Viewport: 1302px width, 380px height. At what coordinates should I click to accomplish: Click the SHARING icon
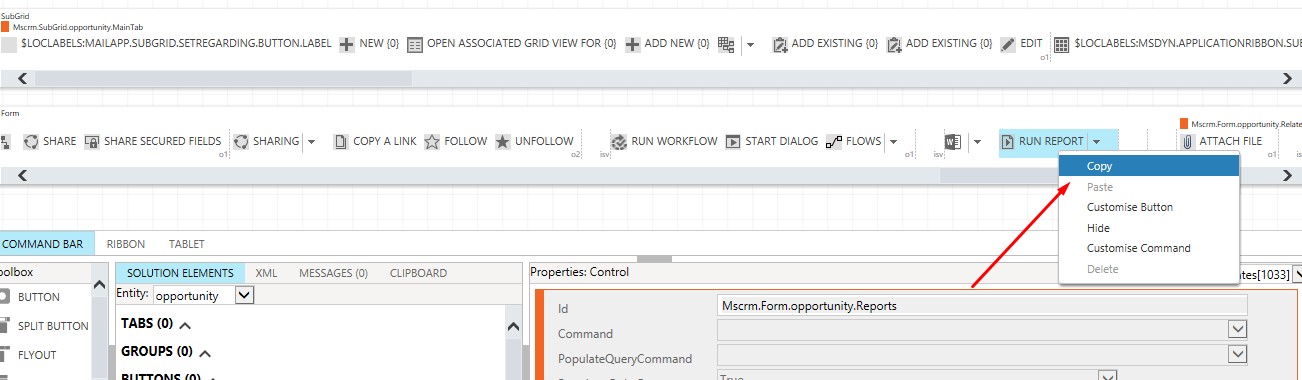[241, 141]
